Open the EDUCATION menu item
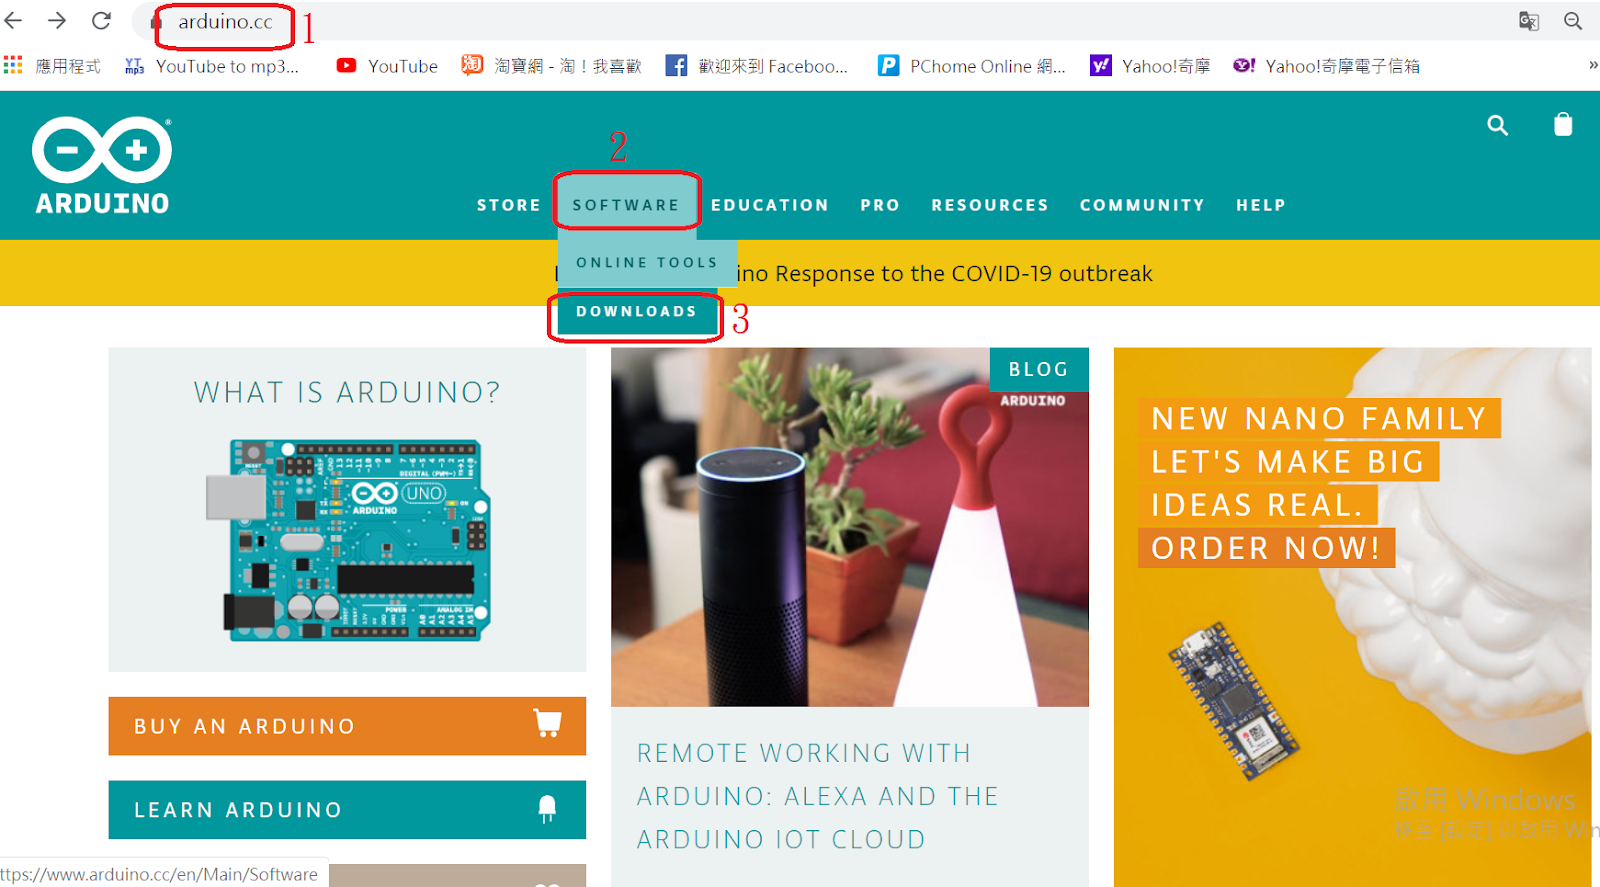Screen dimensions: 1600x887 click(770, 205)
